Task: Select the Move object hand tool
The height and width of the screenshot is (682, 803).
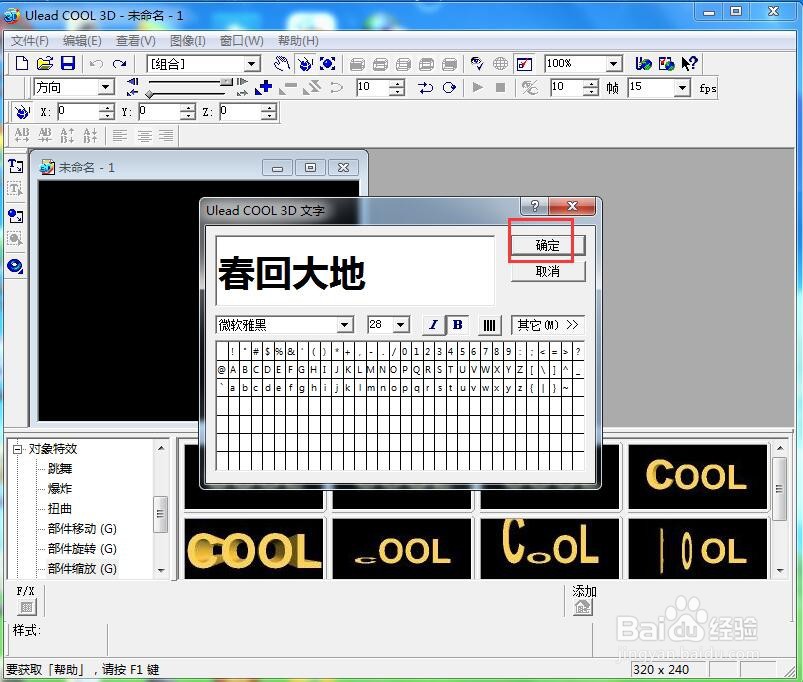Action: coord(281,64)
